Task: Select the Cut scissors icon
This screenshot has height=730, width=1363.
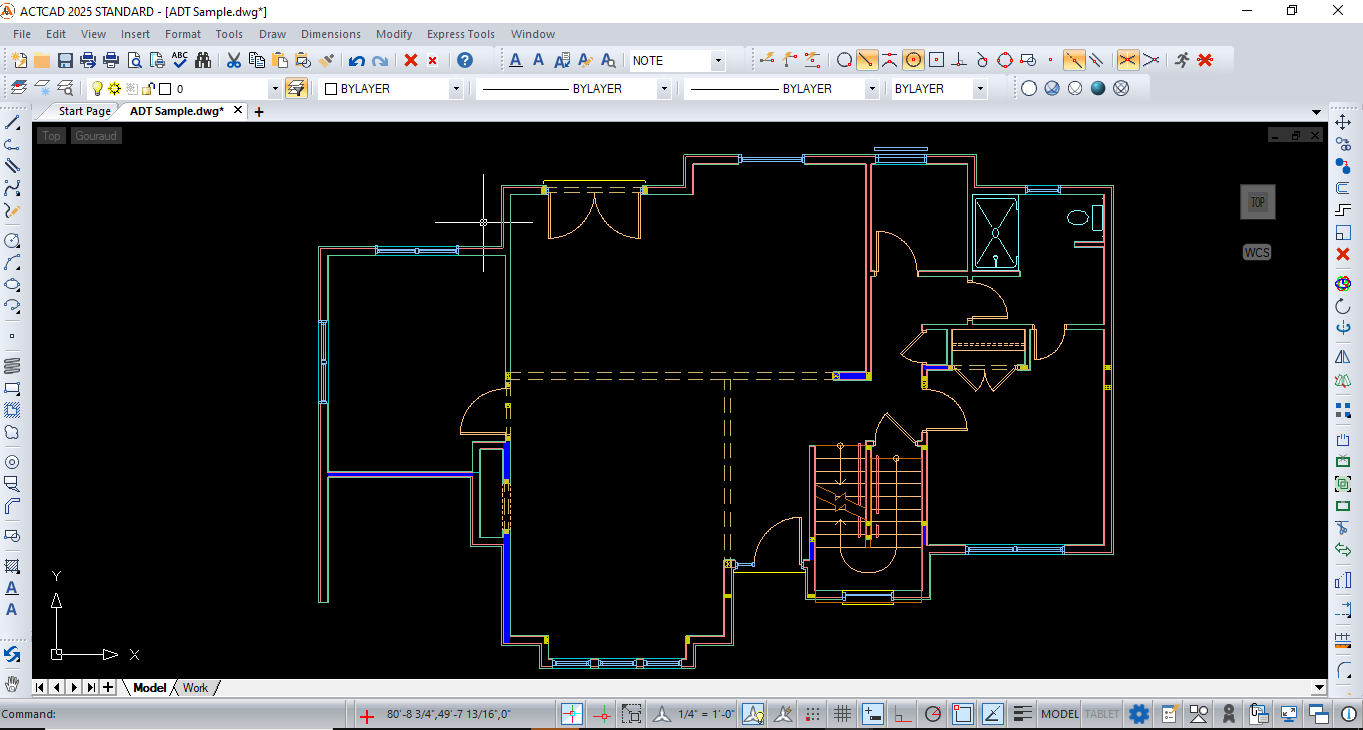Action: 233,60
